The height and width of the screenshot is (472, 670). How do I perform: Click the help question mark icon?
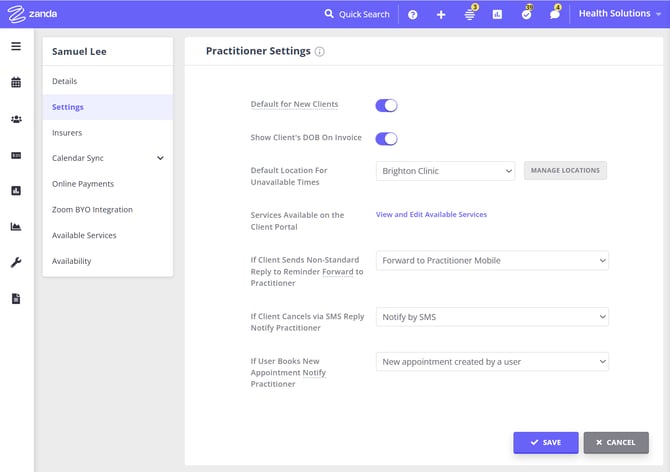click(x=412, y=14)
